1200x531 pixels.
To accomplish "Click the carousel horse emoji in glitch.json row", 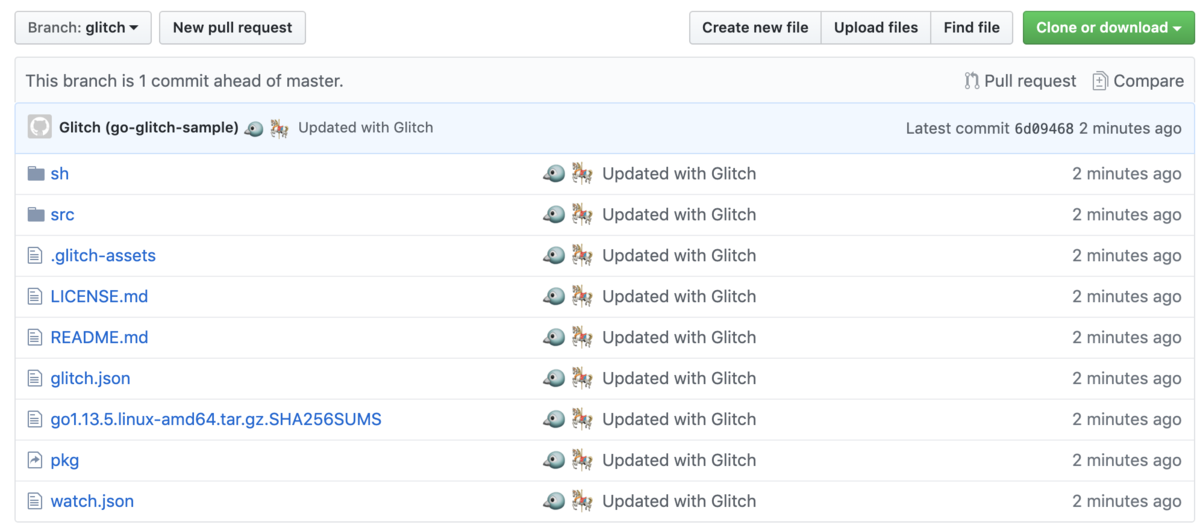I will (582, 378).
